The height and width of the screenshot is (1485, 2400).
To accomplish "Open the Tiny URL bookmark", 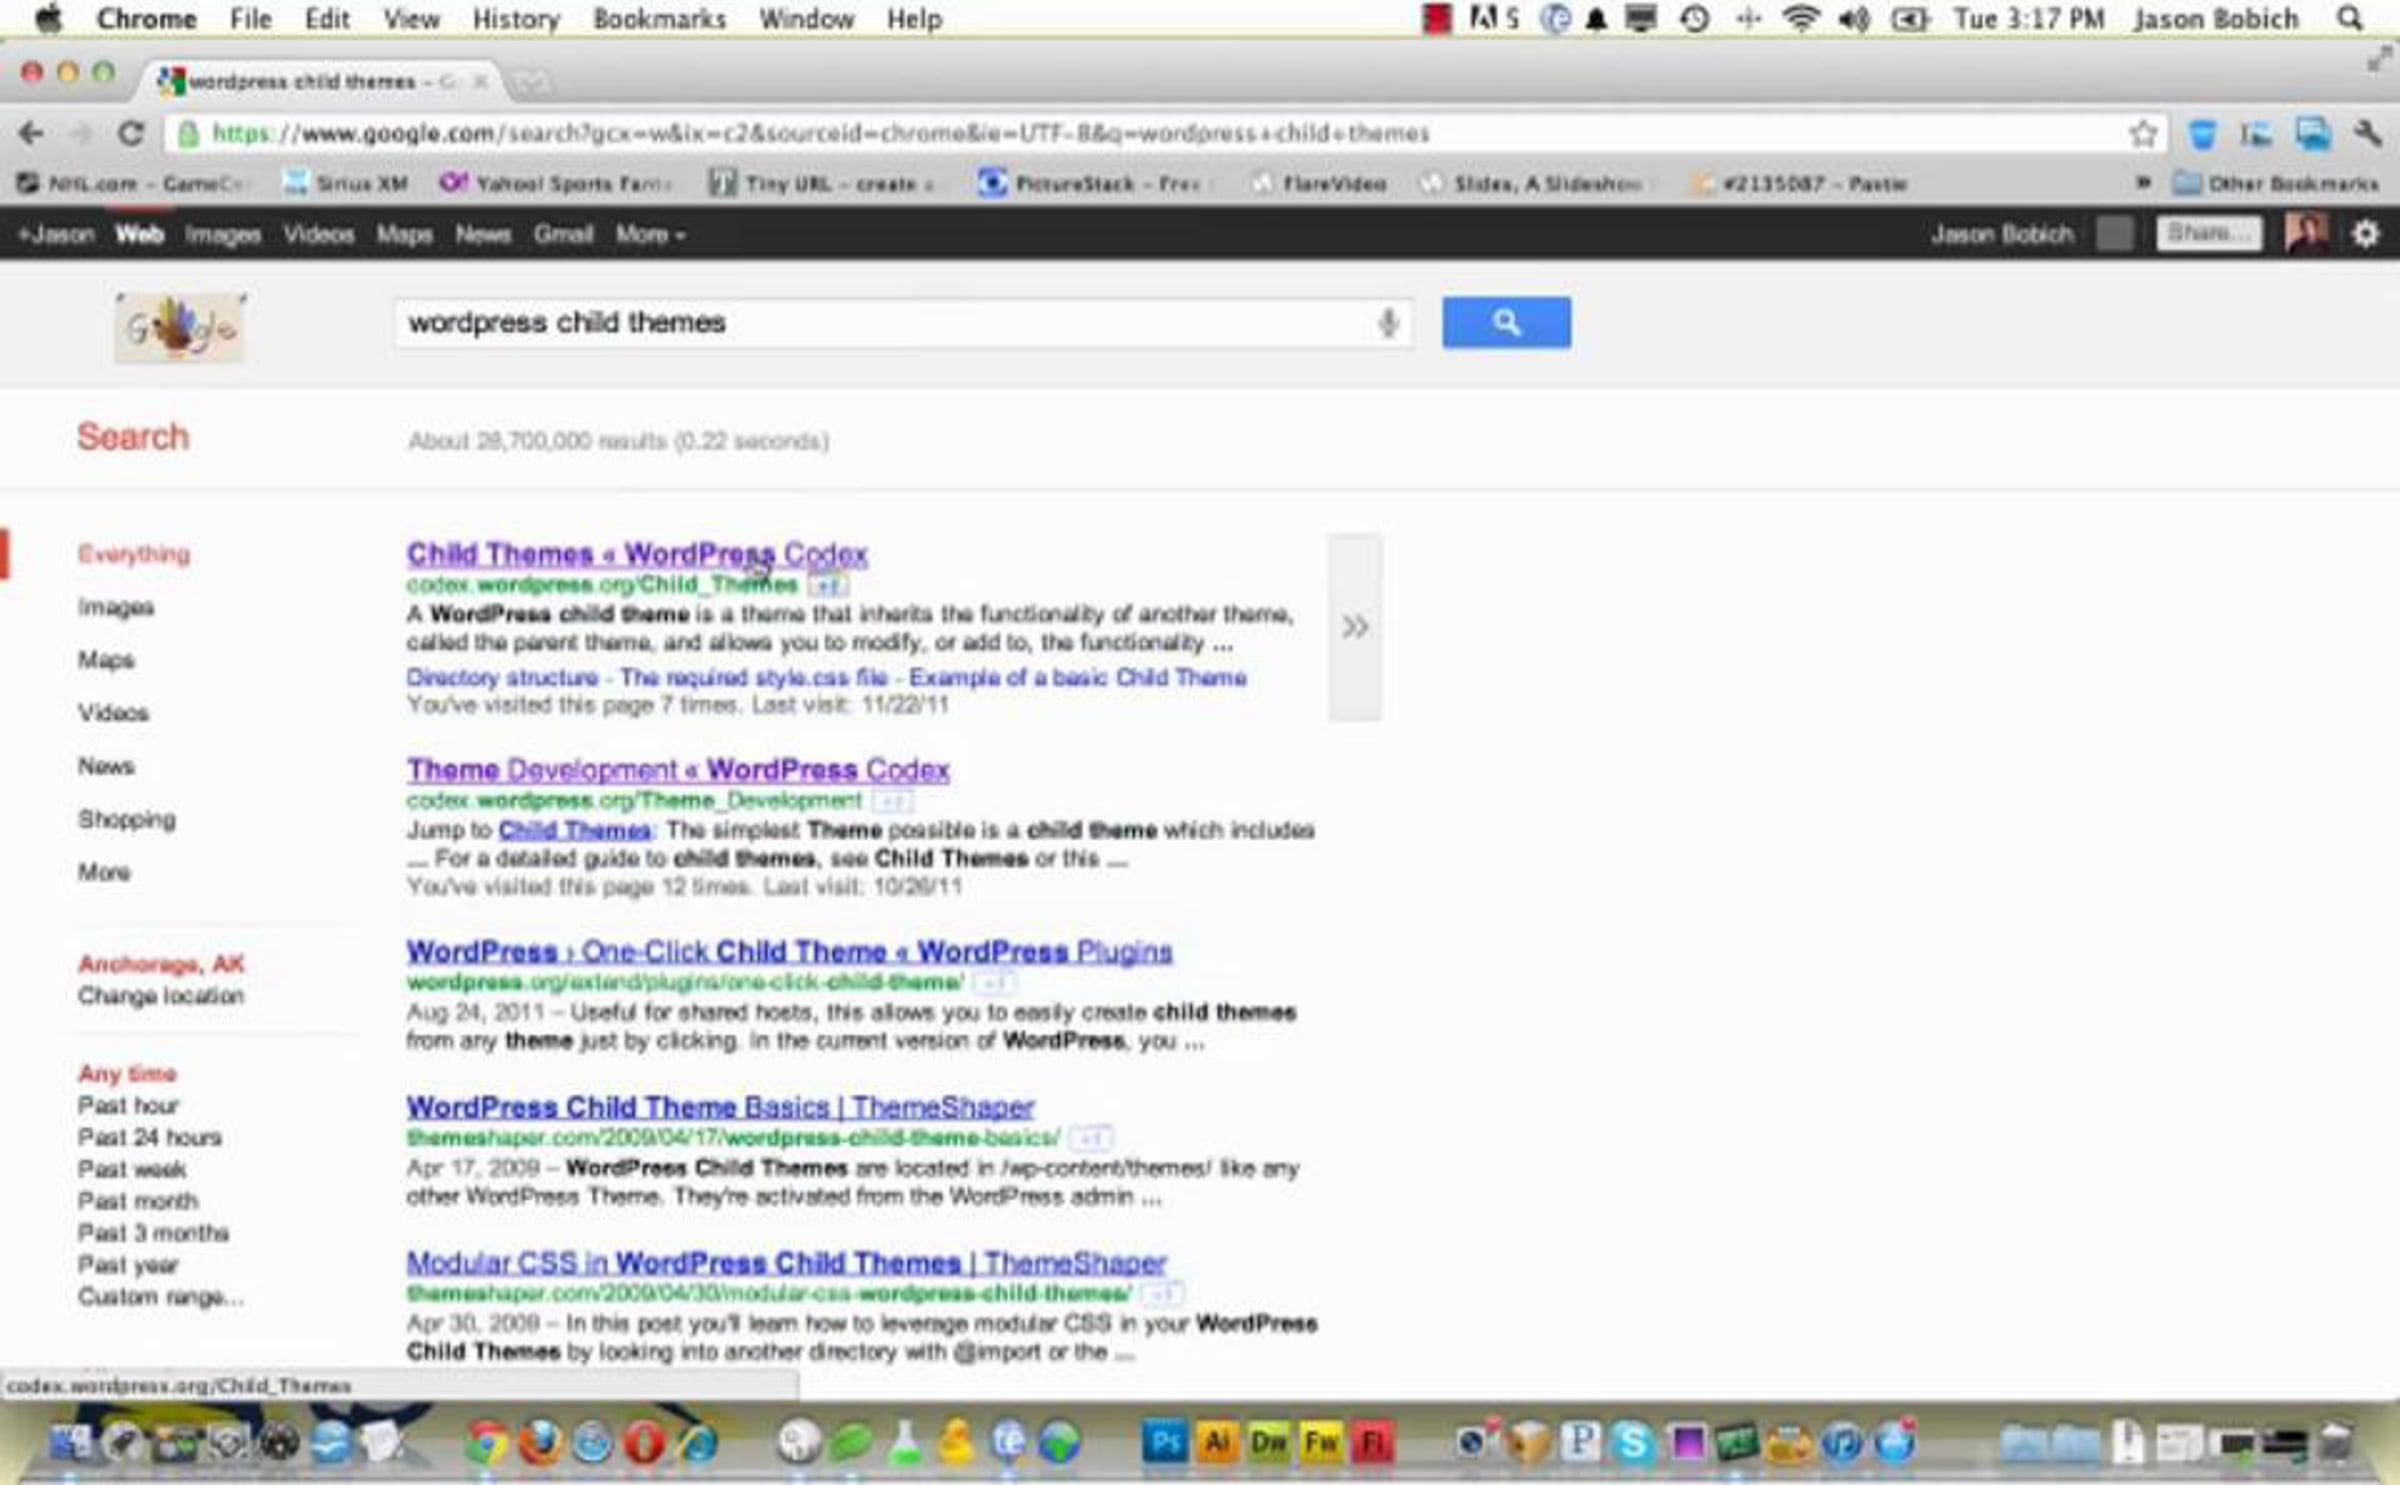I will [x=821, y=184].
